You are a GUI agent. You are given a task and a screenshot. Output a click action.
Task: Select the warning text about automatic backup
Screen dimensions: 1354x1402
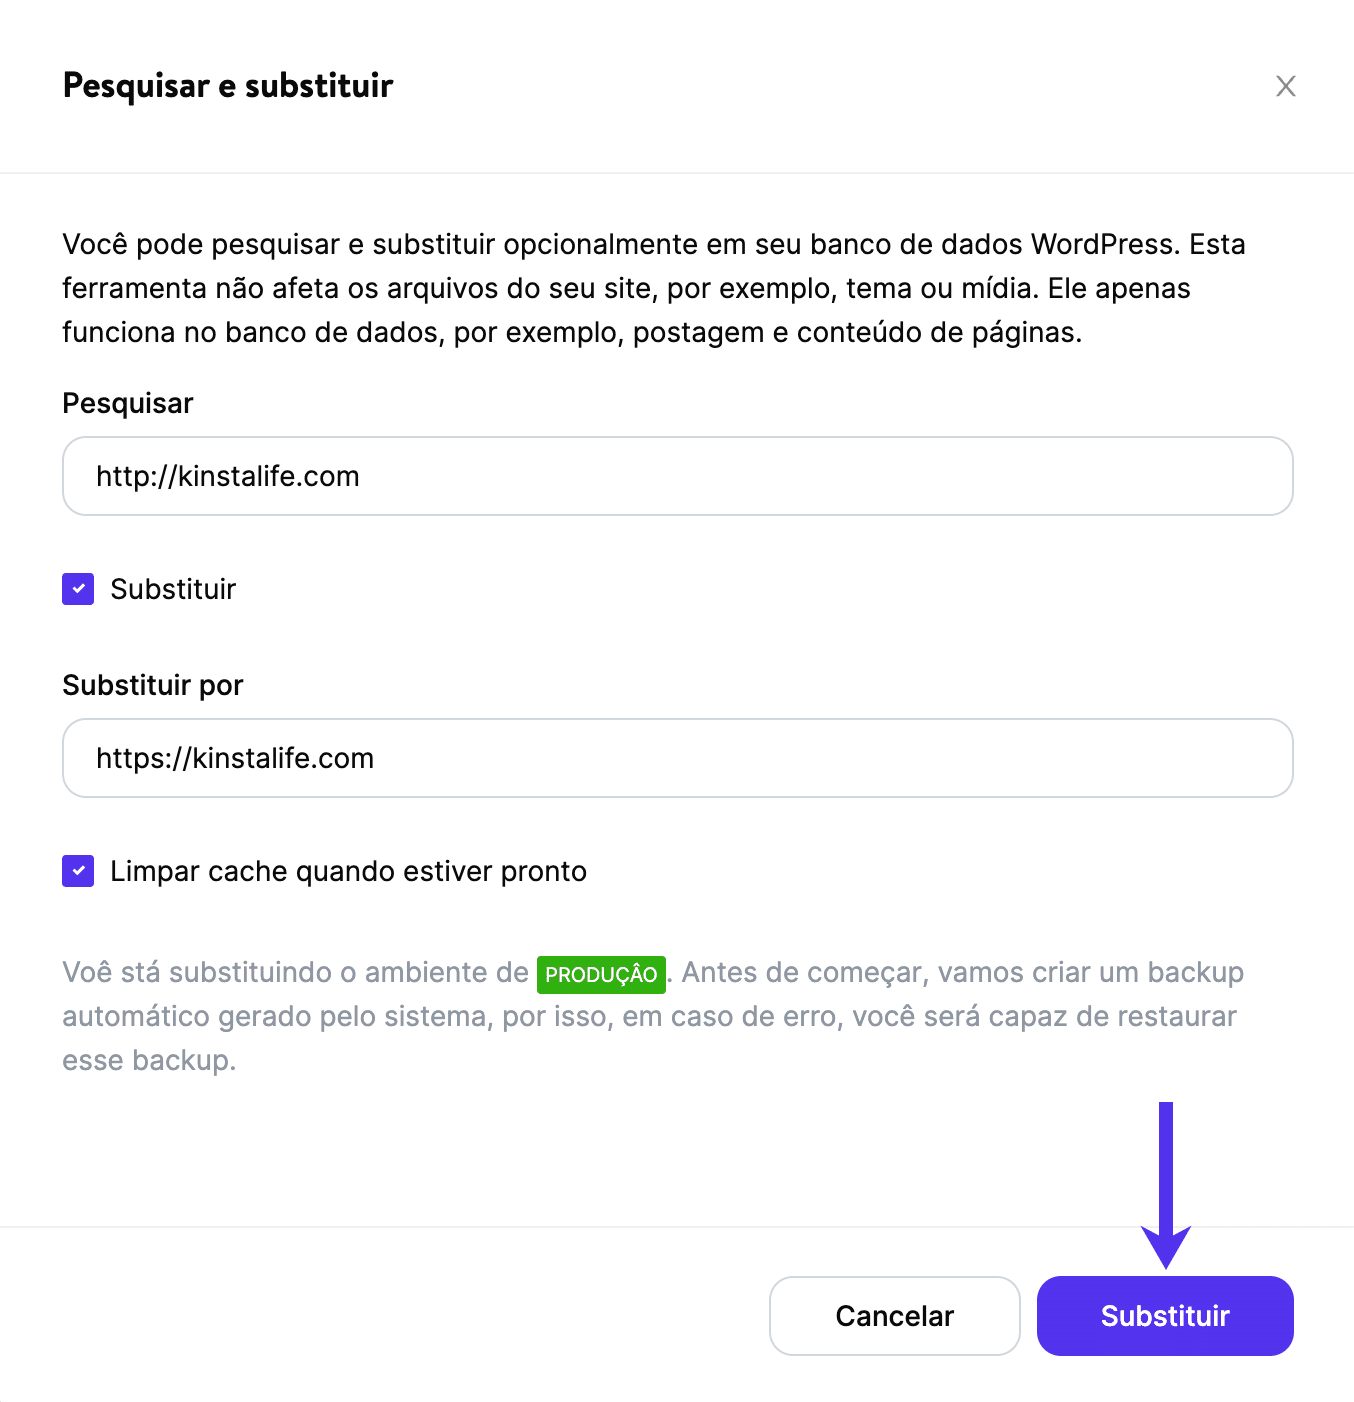coord(650,1016)
